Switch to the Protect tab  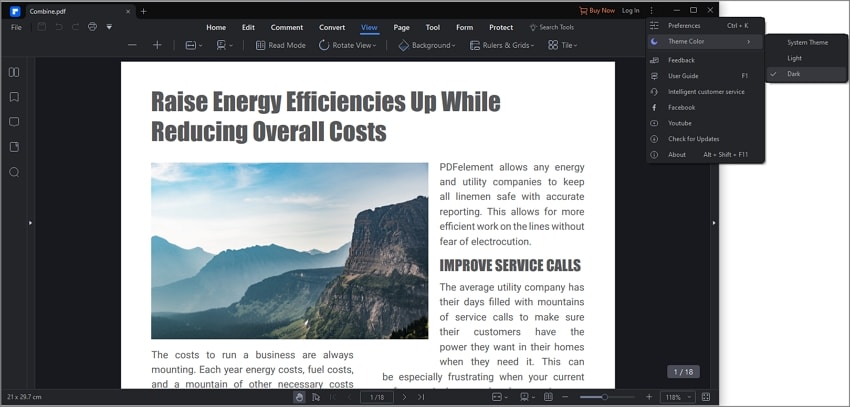click(x=501, y=27)
